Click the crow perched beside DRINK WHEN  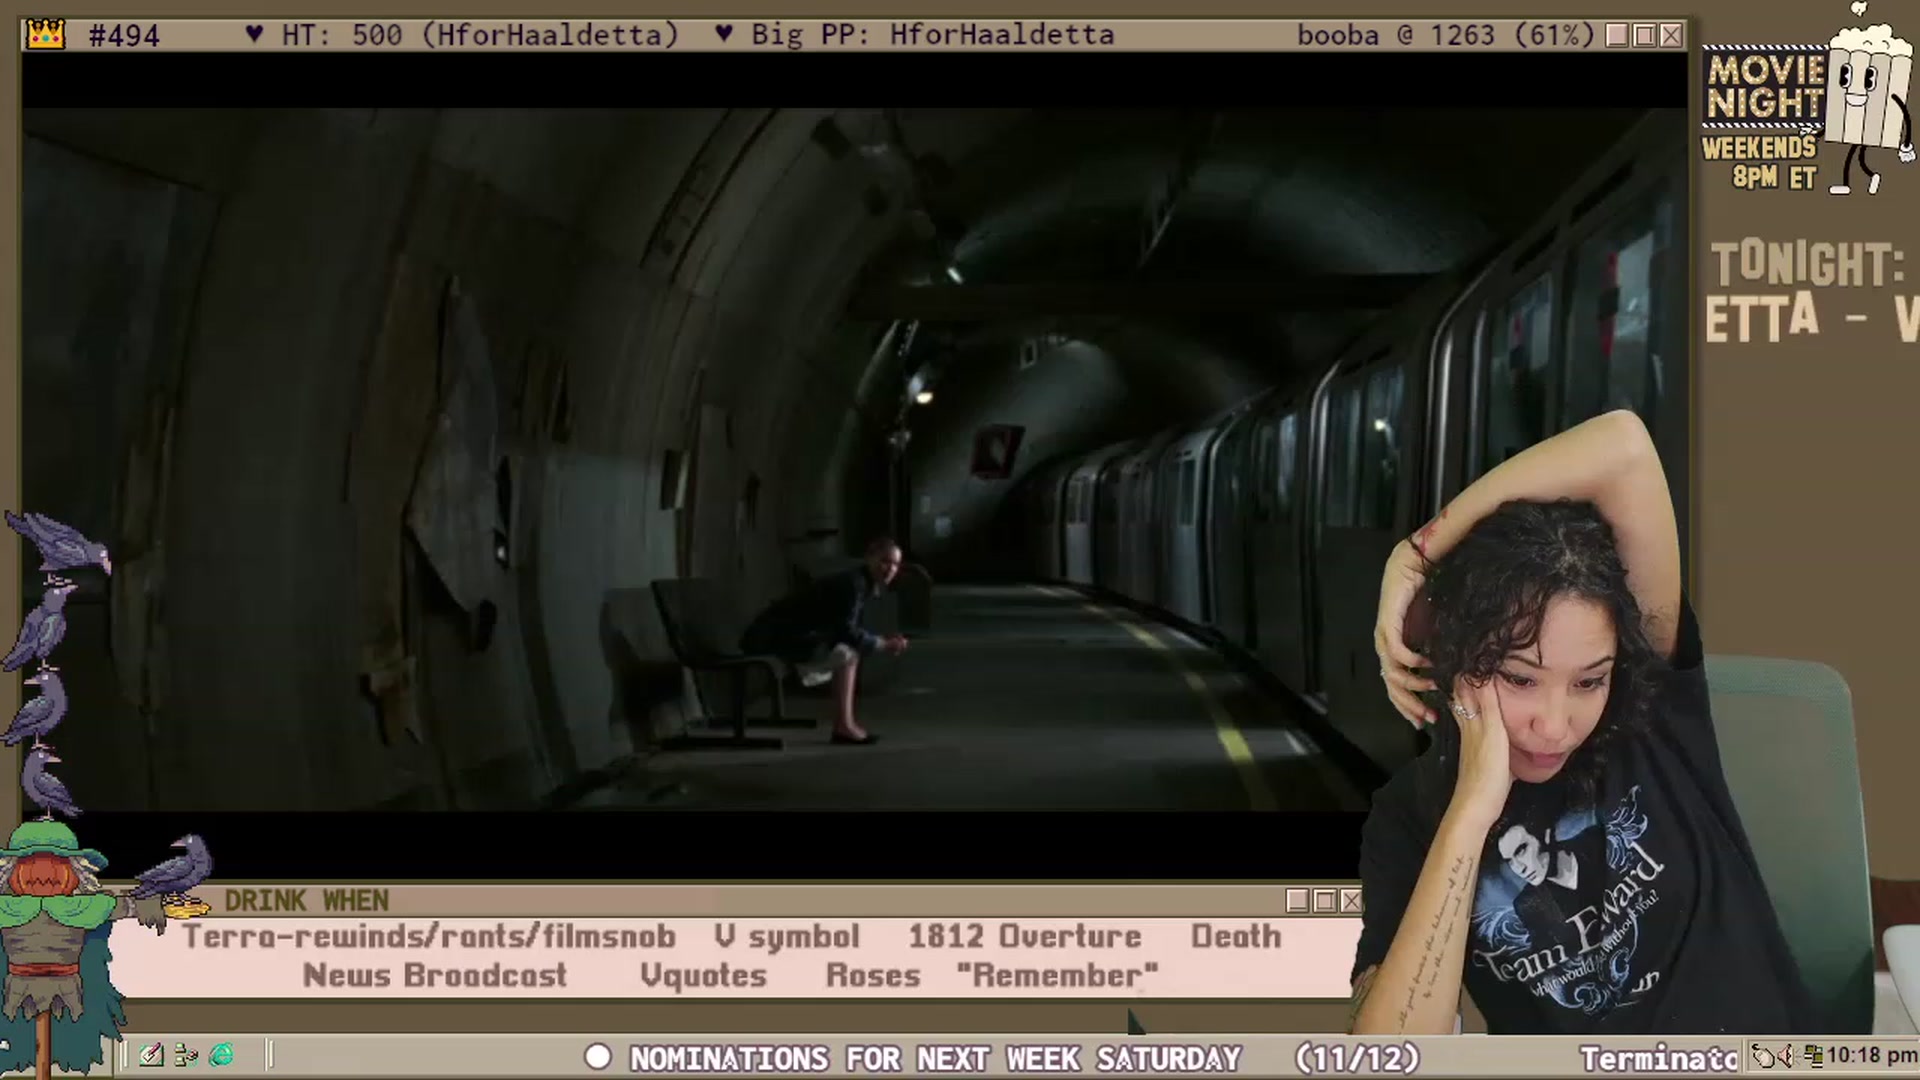tap(175, 868)
